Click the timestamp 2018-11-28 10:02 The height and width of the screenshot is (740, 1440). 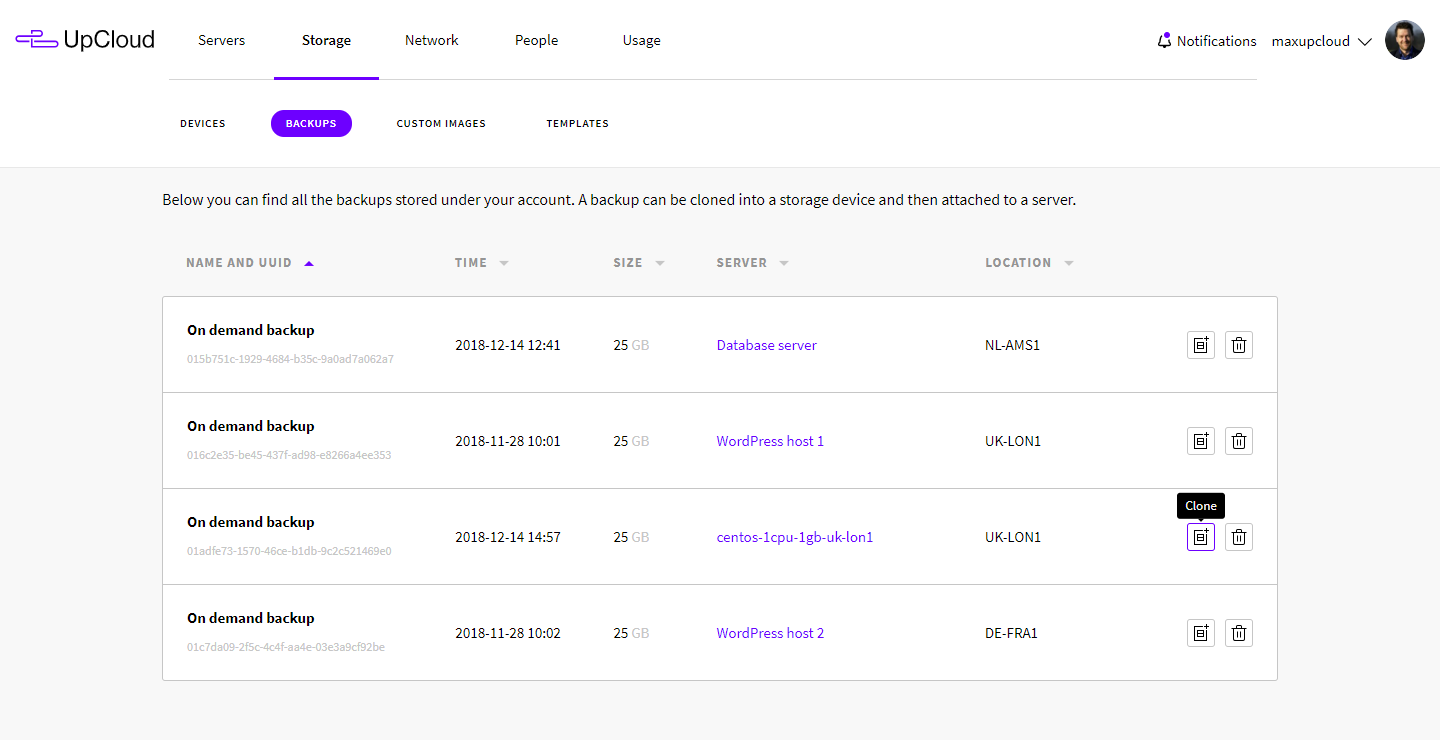(x=508, y=633)
